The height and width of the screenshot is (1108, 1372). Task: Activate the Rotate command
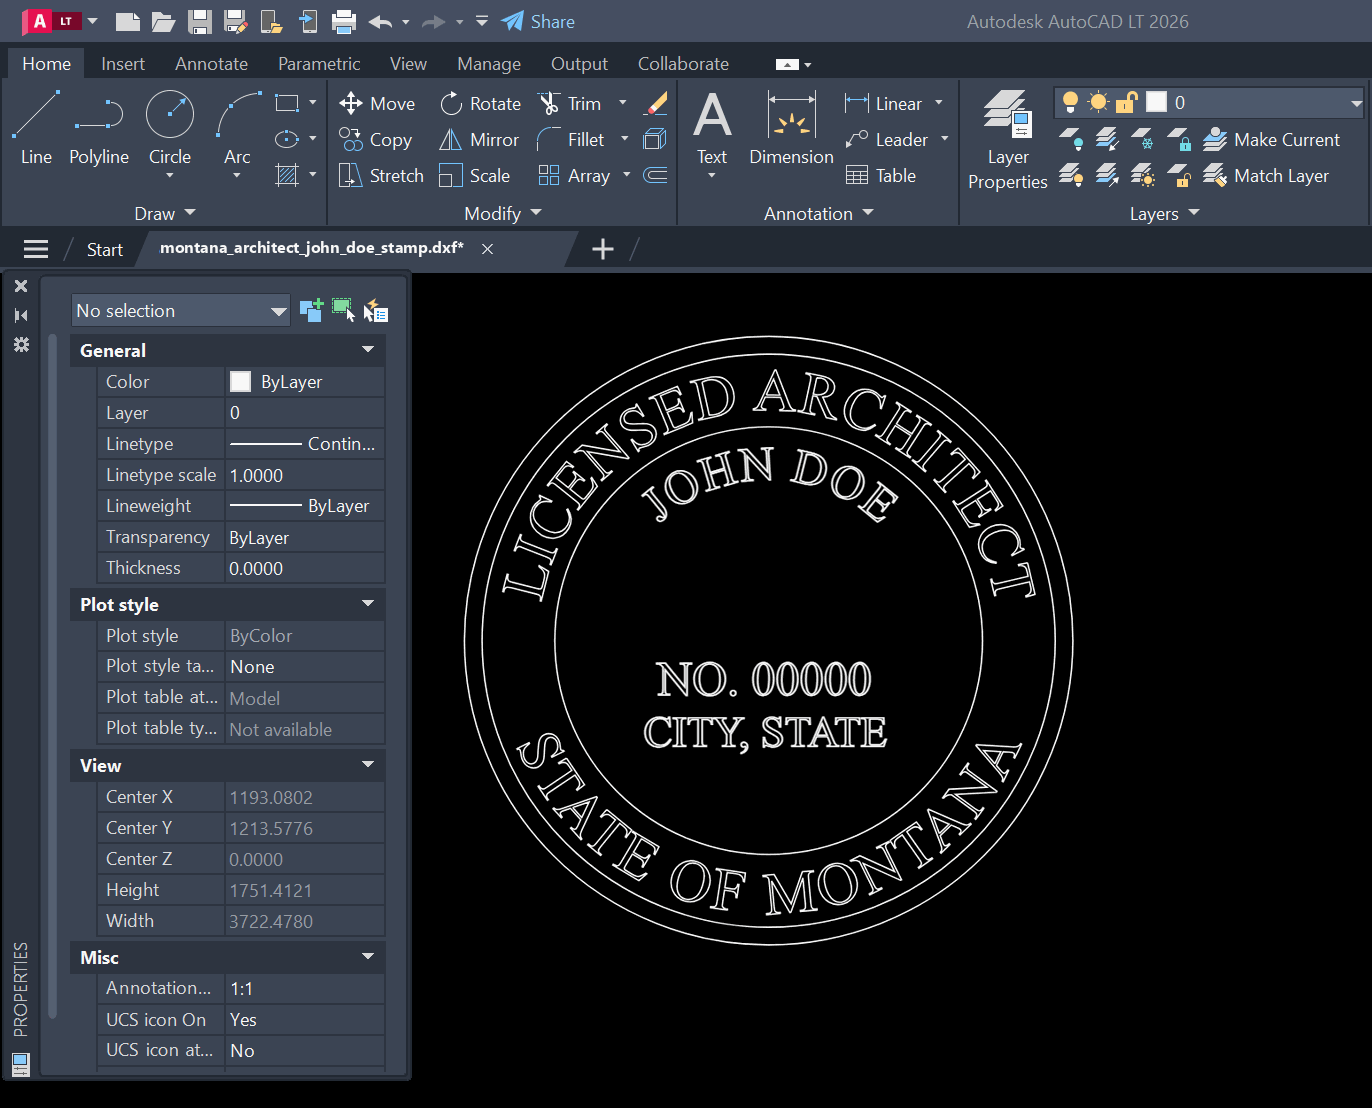coord(480,103)
